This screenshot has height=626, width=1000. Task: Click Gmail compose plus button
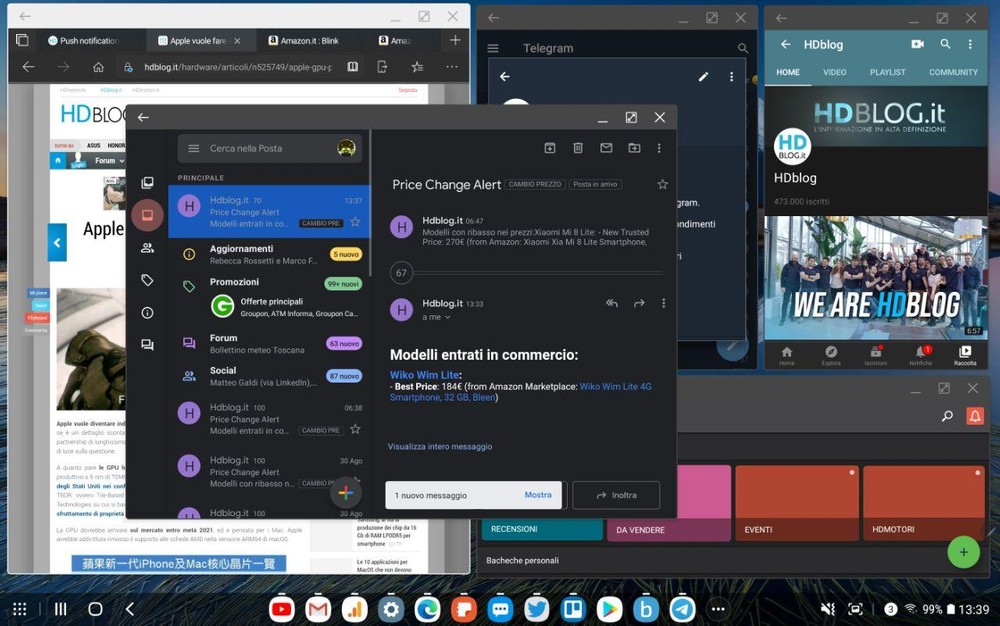click(346, 493)
